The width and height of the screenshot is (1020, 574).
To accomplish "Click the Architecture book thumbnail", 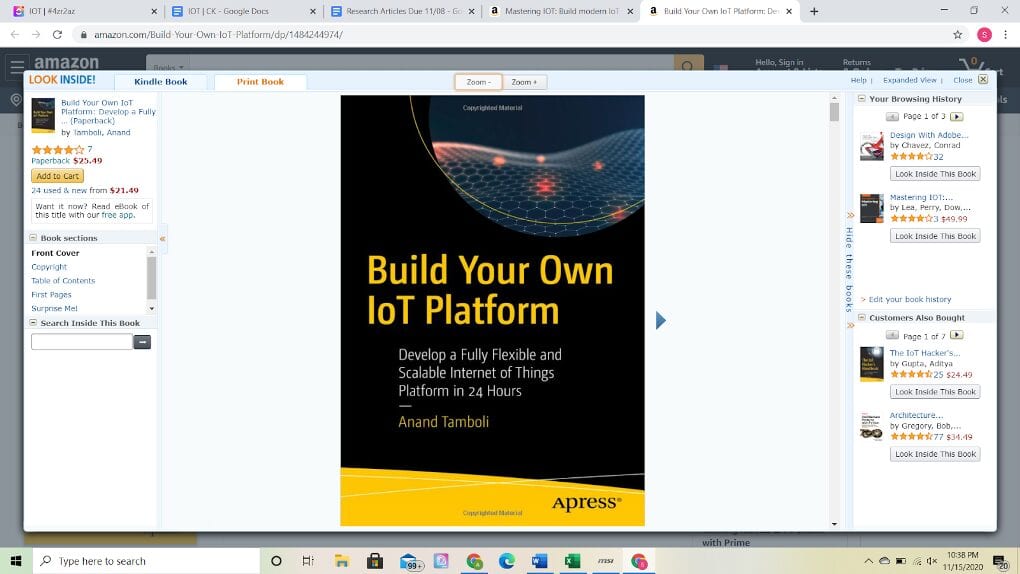I will click(872, 426).
